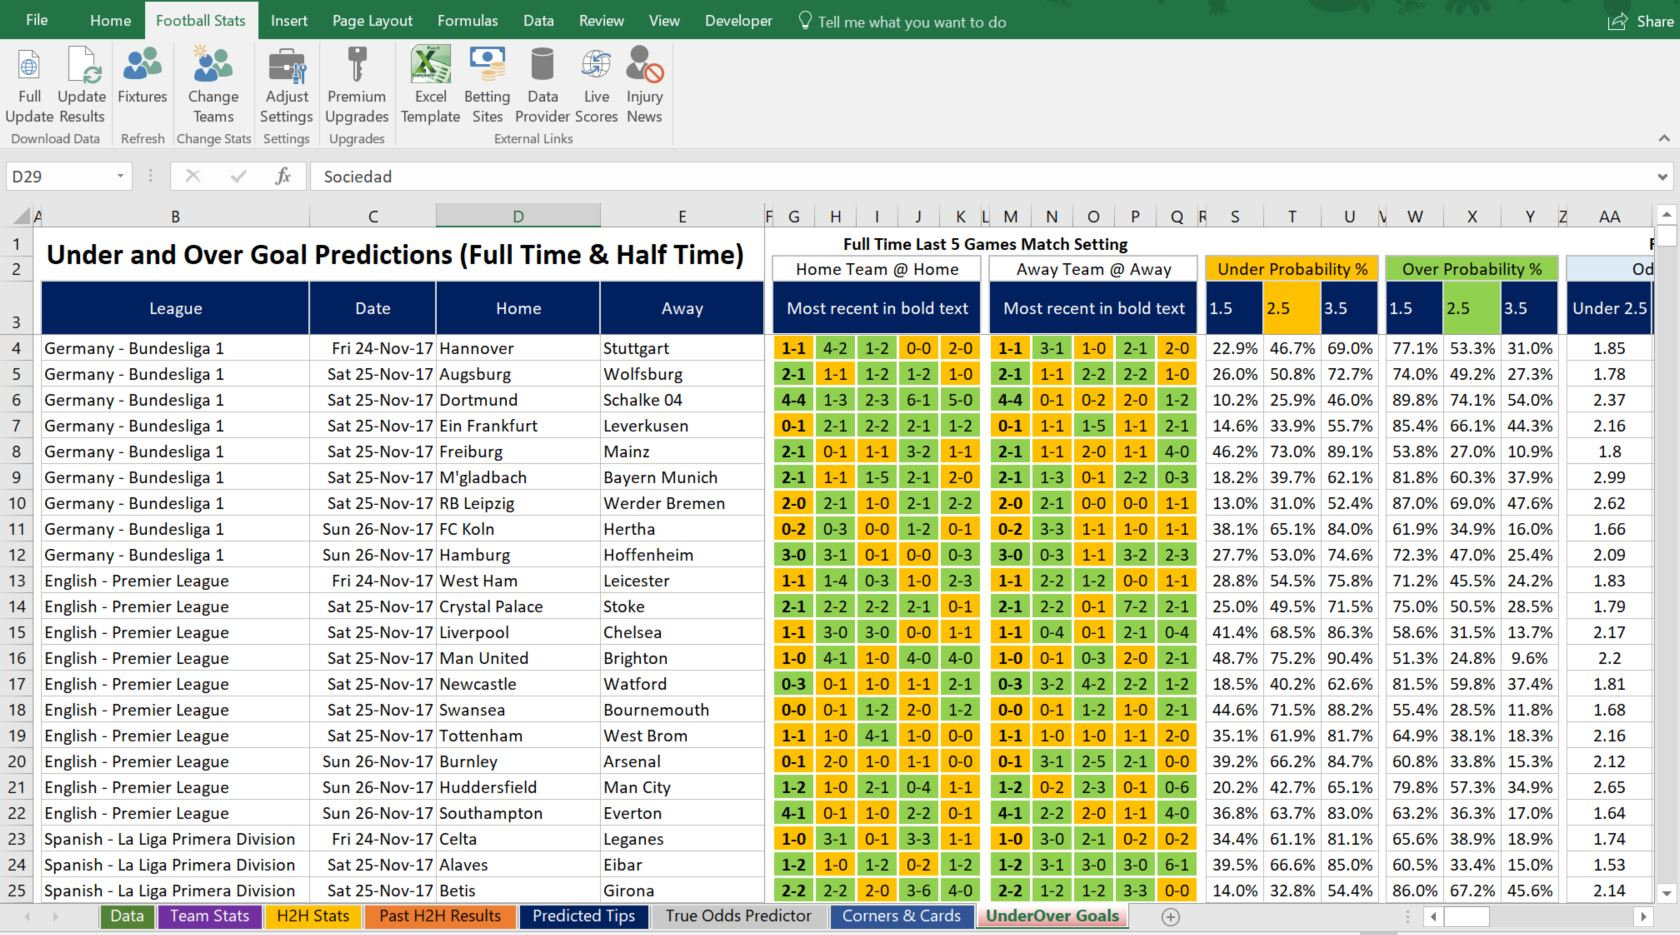Expand the formula bar
The image size is (1680, 935).
click(1663, 176)
